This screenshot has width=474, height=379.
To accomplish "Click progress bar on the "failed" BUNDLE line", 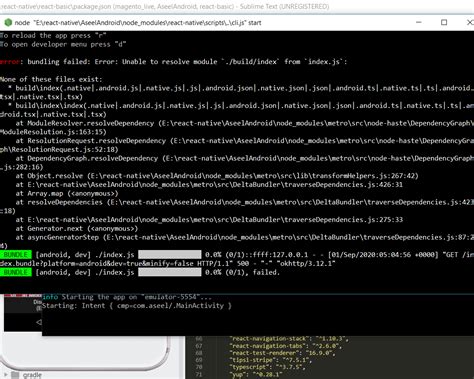I will tap(170, 272).
